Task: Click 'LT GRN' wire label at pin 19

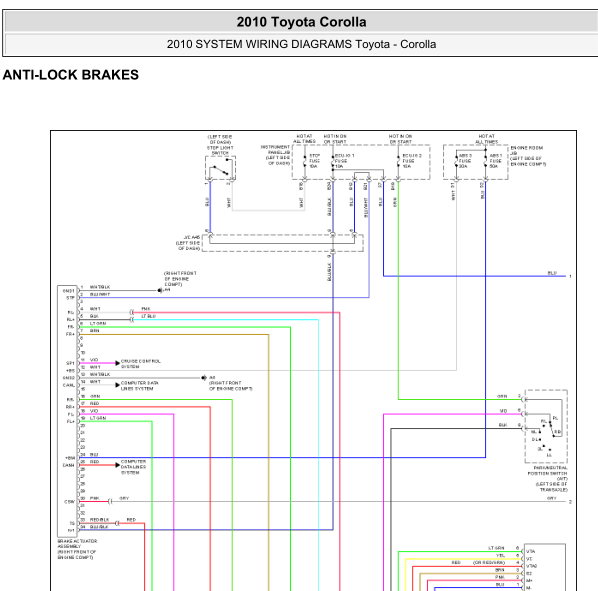Action: pyautogui.click(x=98, y=418)
